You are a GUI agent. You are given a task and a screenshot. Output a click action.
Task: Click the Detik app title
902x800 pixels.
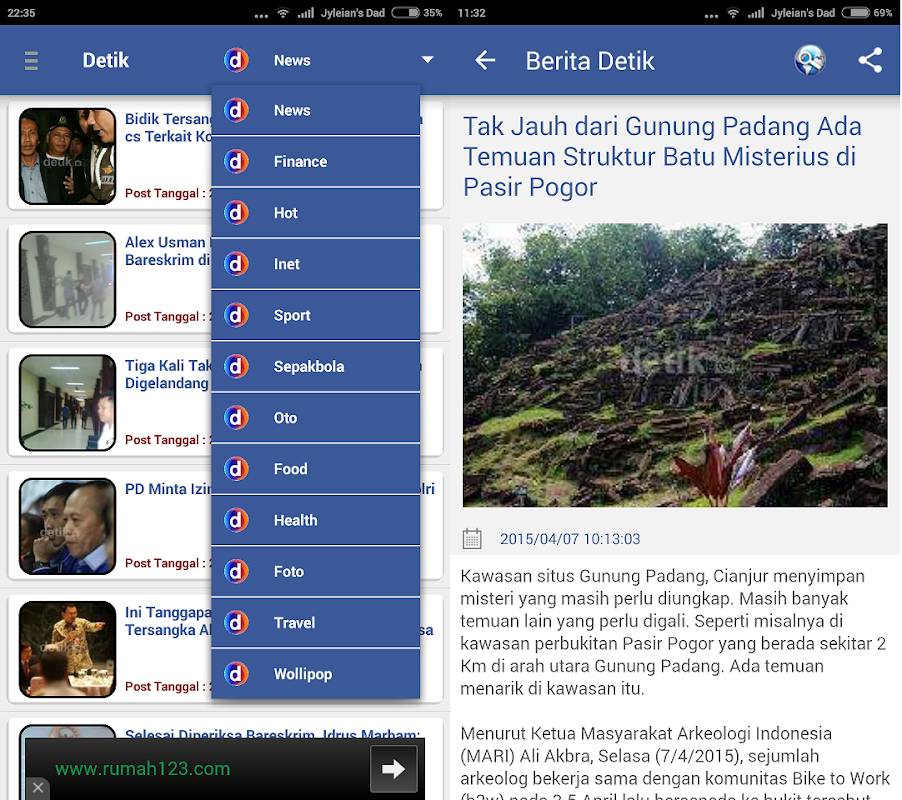pyautogui.click(x=105, y=60)
